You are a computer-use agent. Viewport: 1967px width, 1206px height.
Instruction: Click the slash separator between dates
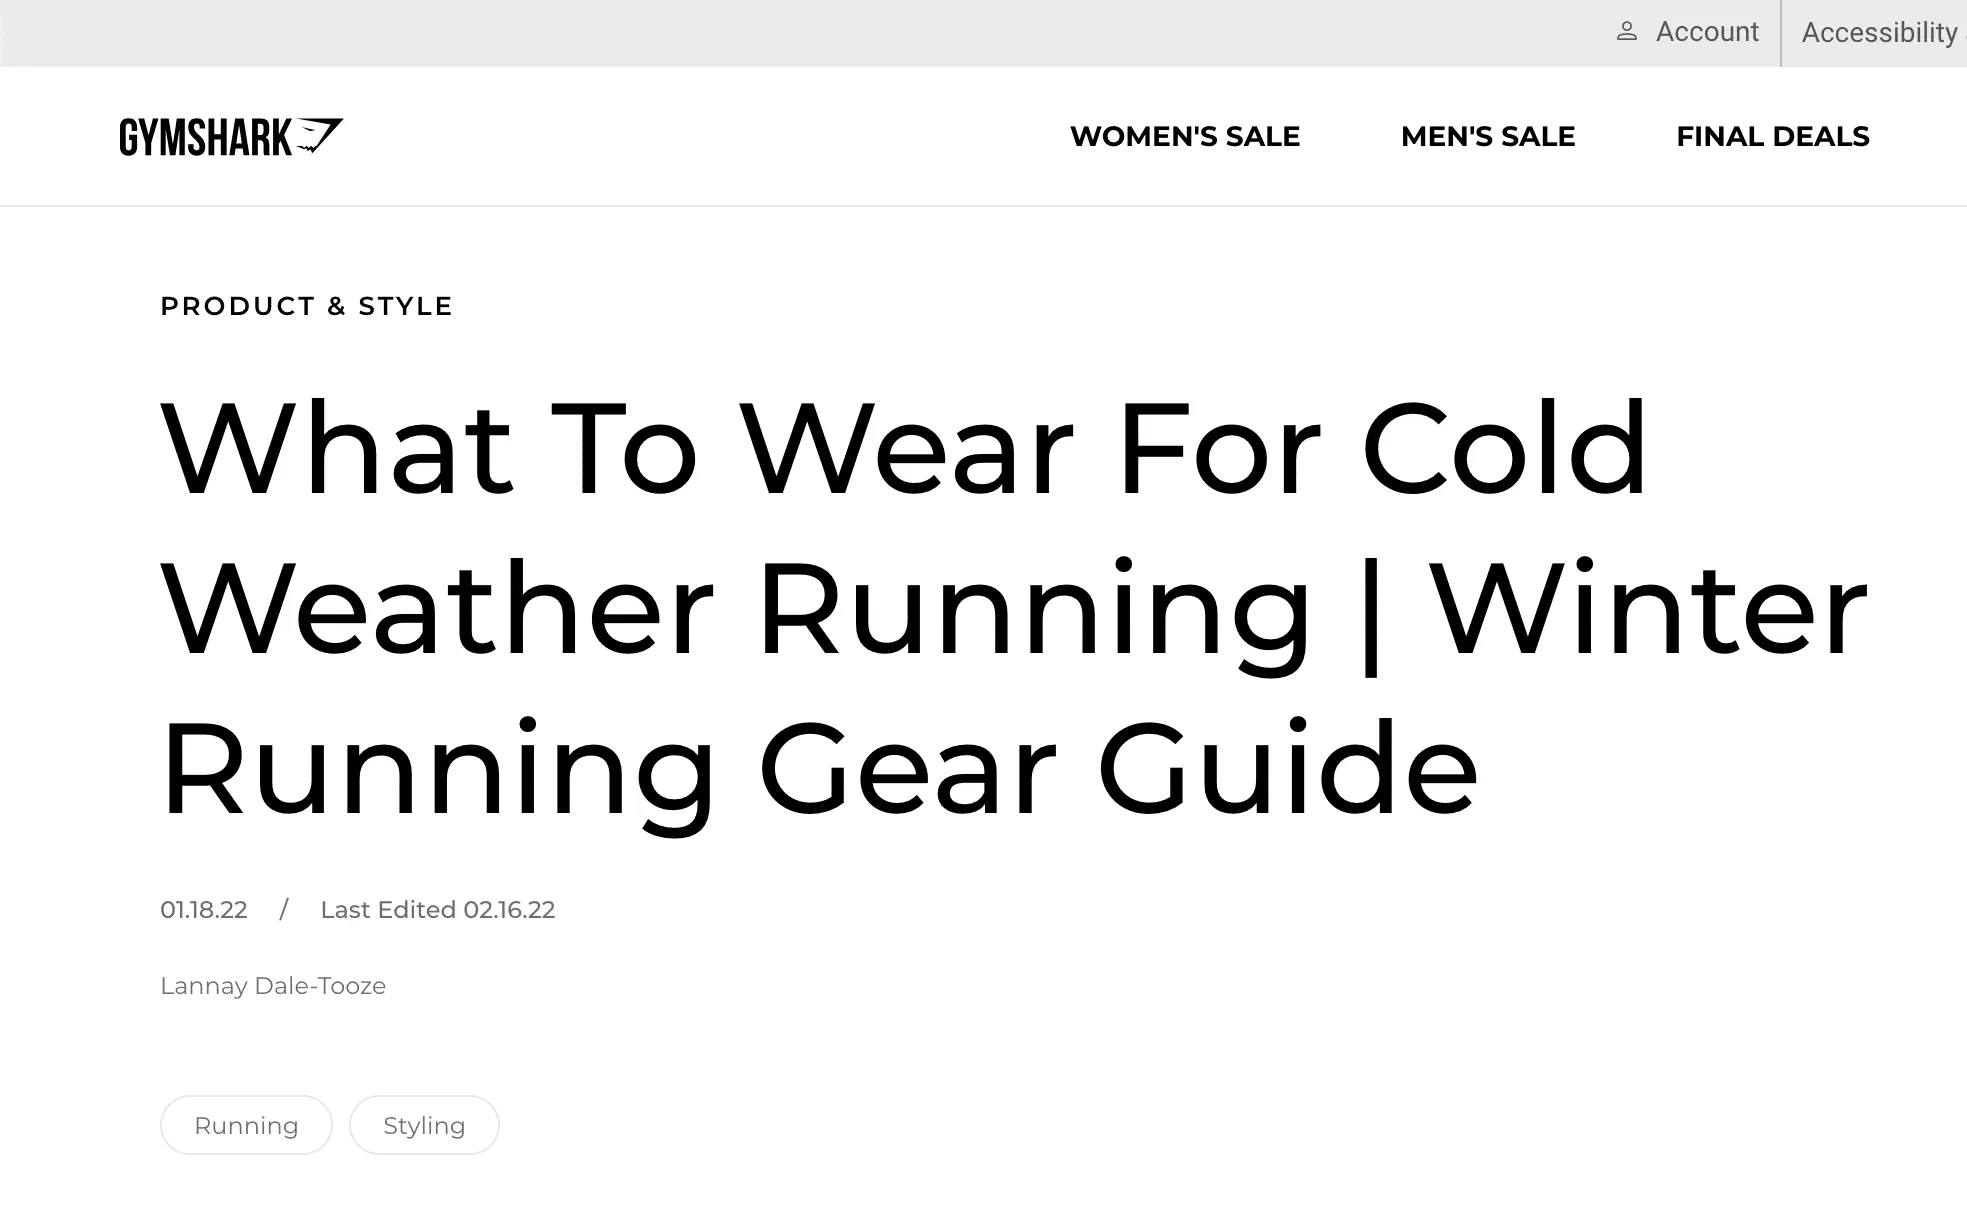(x=284, y=910)
